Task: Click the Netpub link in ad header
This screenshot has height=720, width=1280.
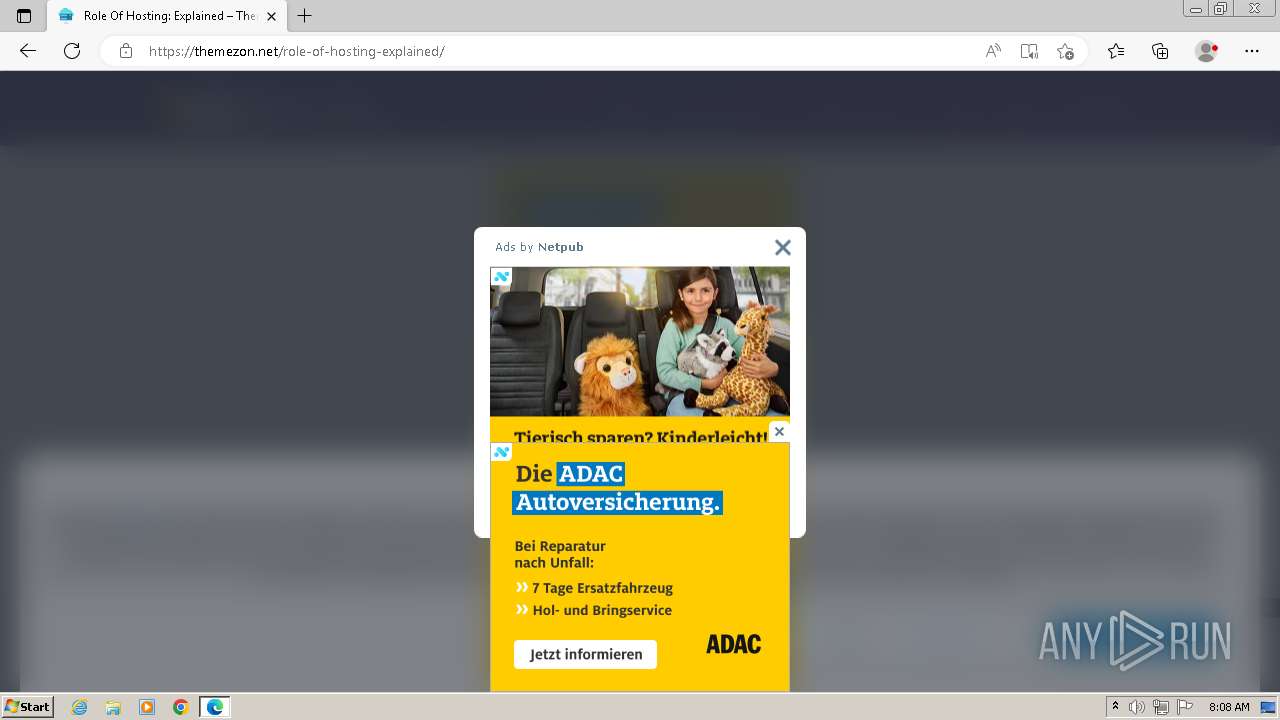Action: [x=561, y=247]
